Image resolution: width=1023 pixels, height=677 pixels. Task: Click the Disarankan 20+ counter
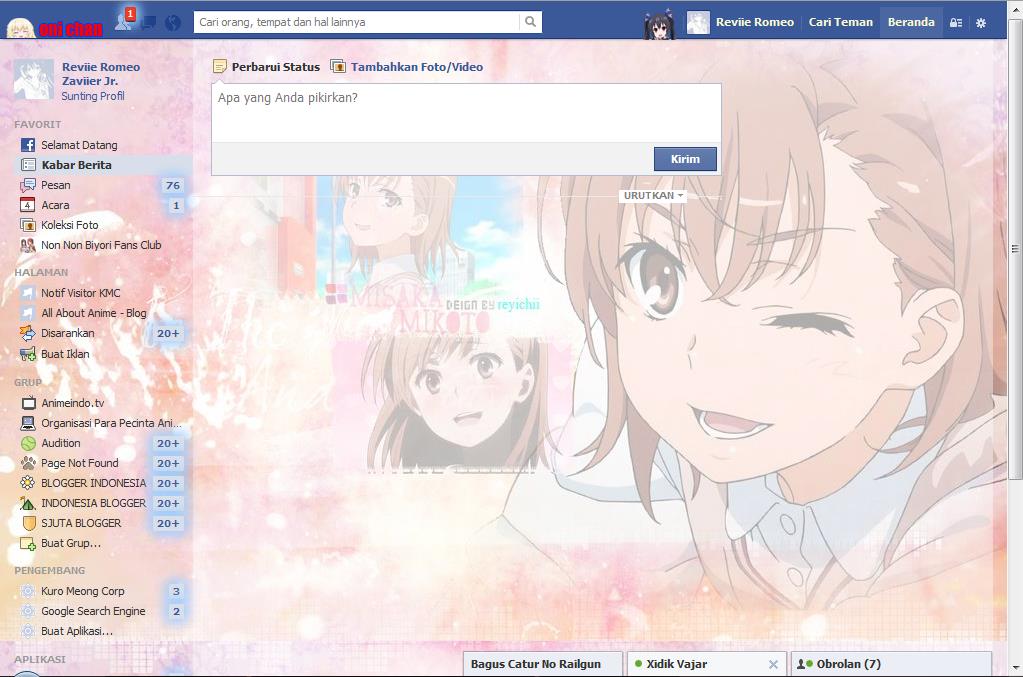168,333
